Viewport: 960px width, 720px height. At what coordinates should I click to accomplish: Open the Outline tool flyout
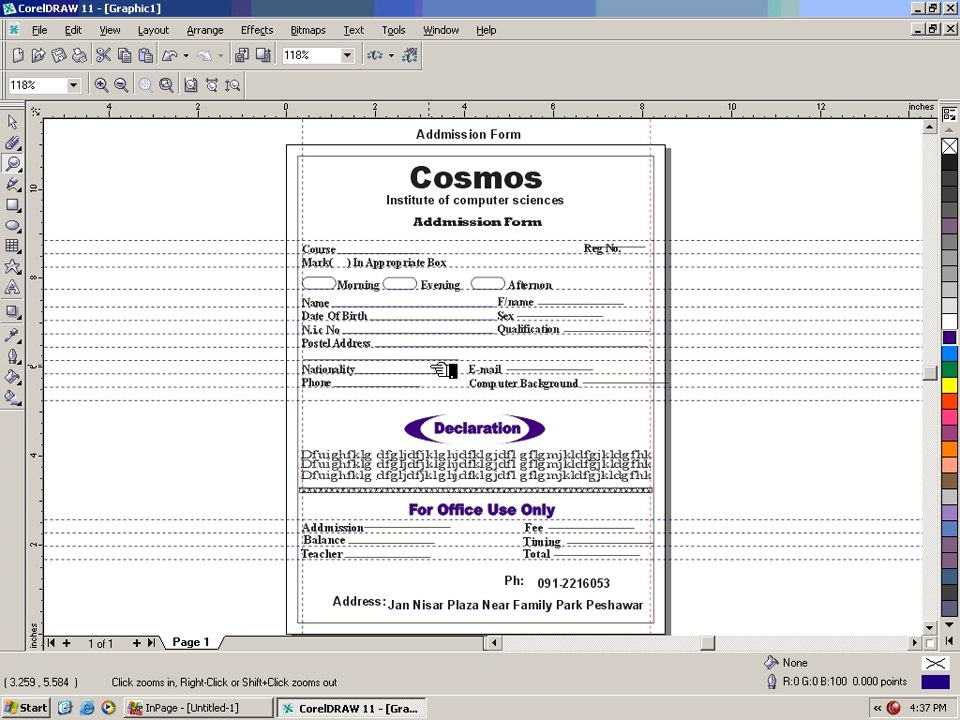pyautogui.click(x=12, y=356)
